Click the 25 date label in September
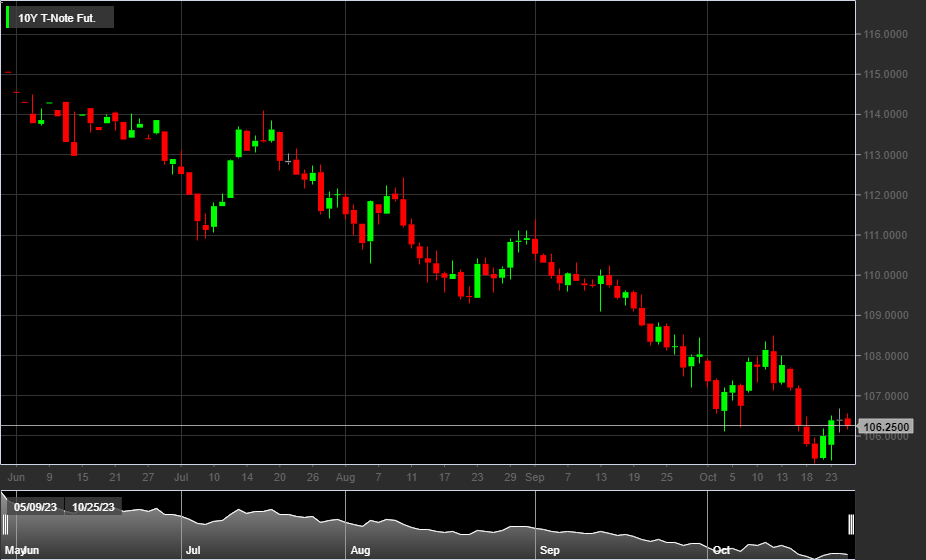This screenshot has height=560, width=926. point(666,477)
